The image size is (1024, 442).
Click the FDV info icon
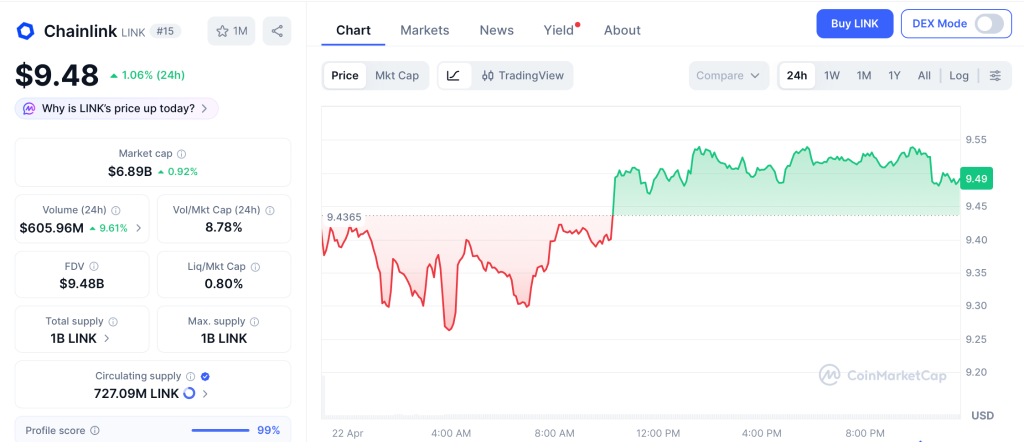pos(94,266)
